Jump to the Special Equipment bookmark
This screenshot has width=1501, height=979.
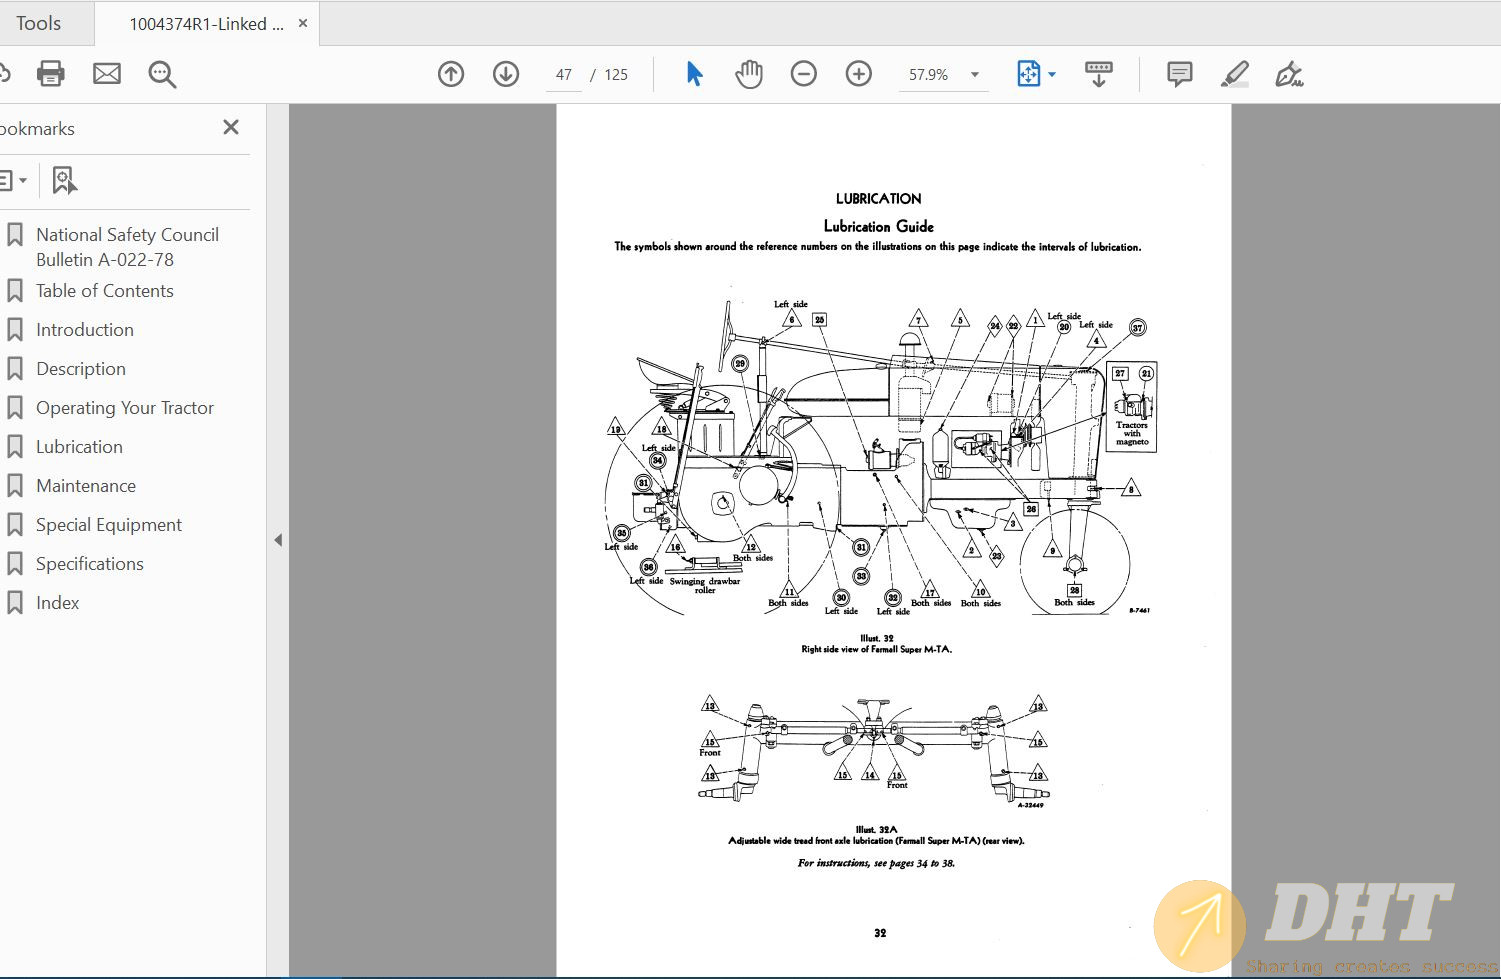tap(109, 525)
